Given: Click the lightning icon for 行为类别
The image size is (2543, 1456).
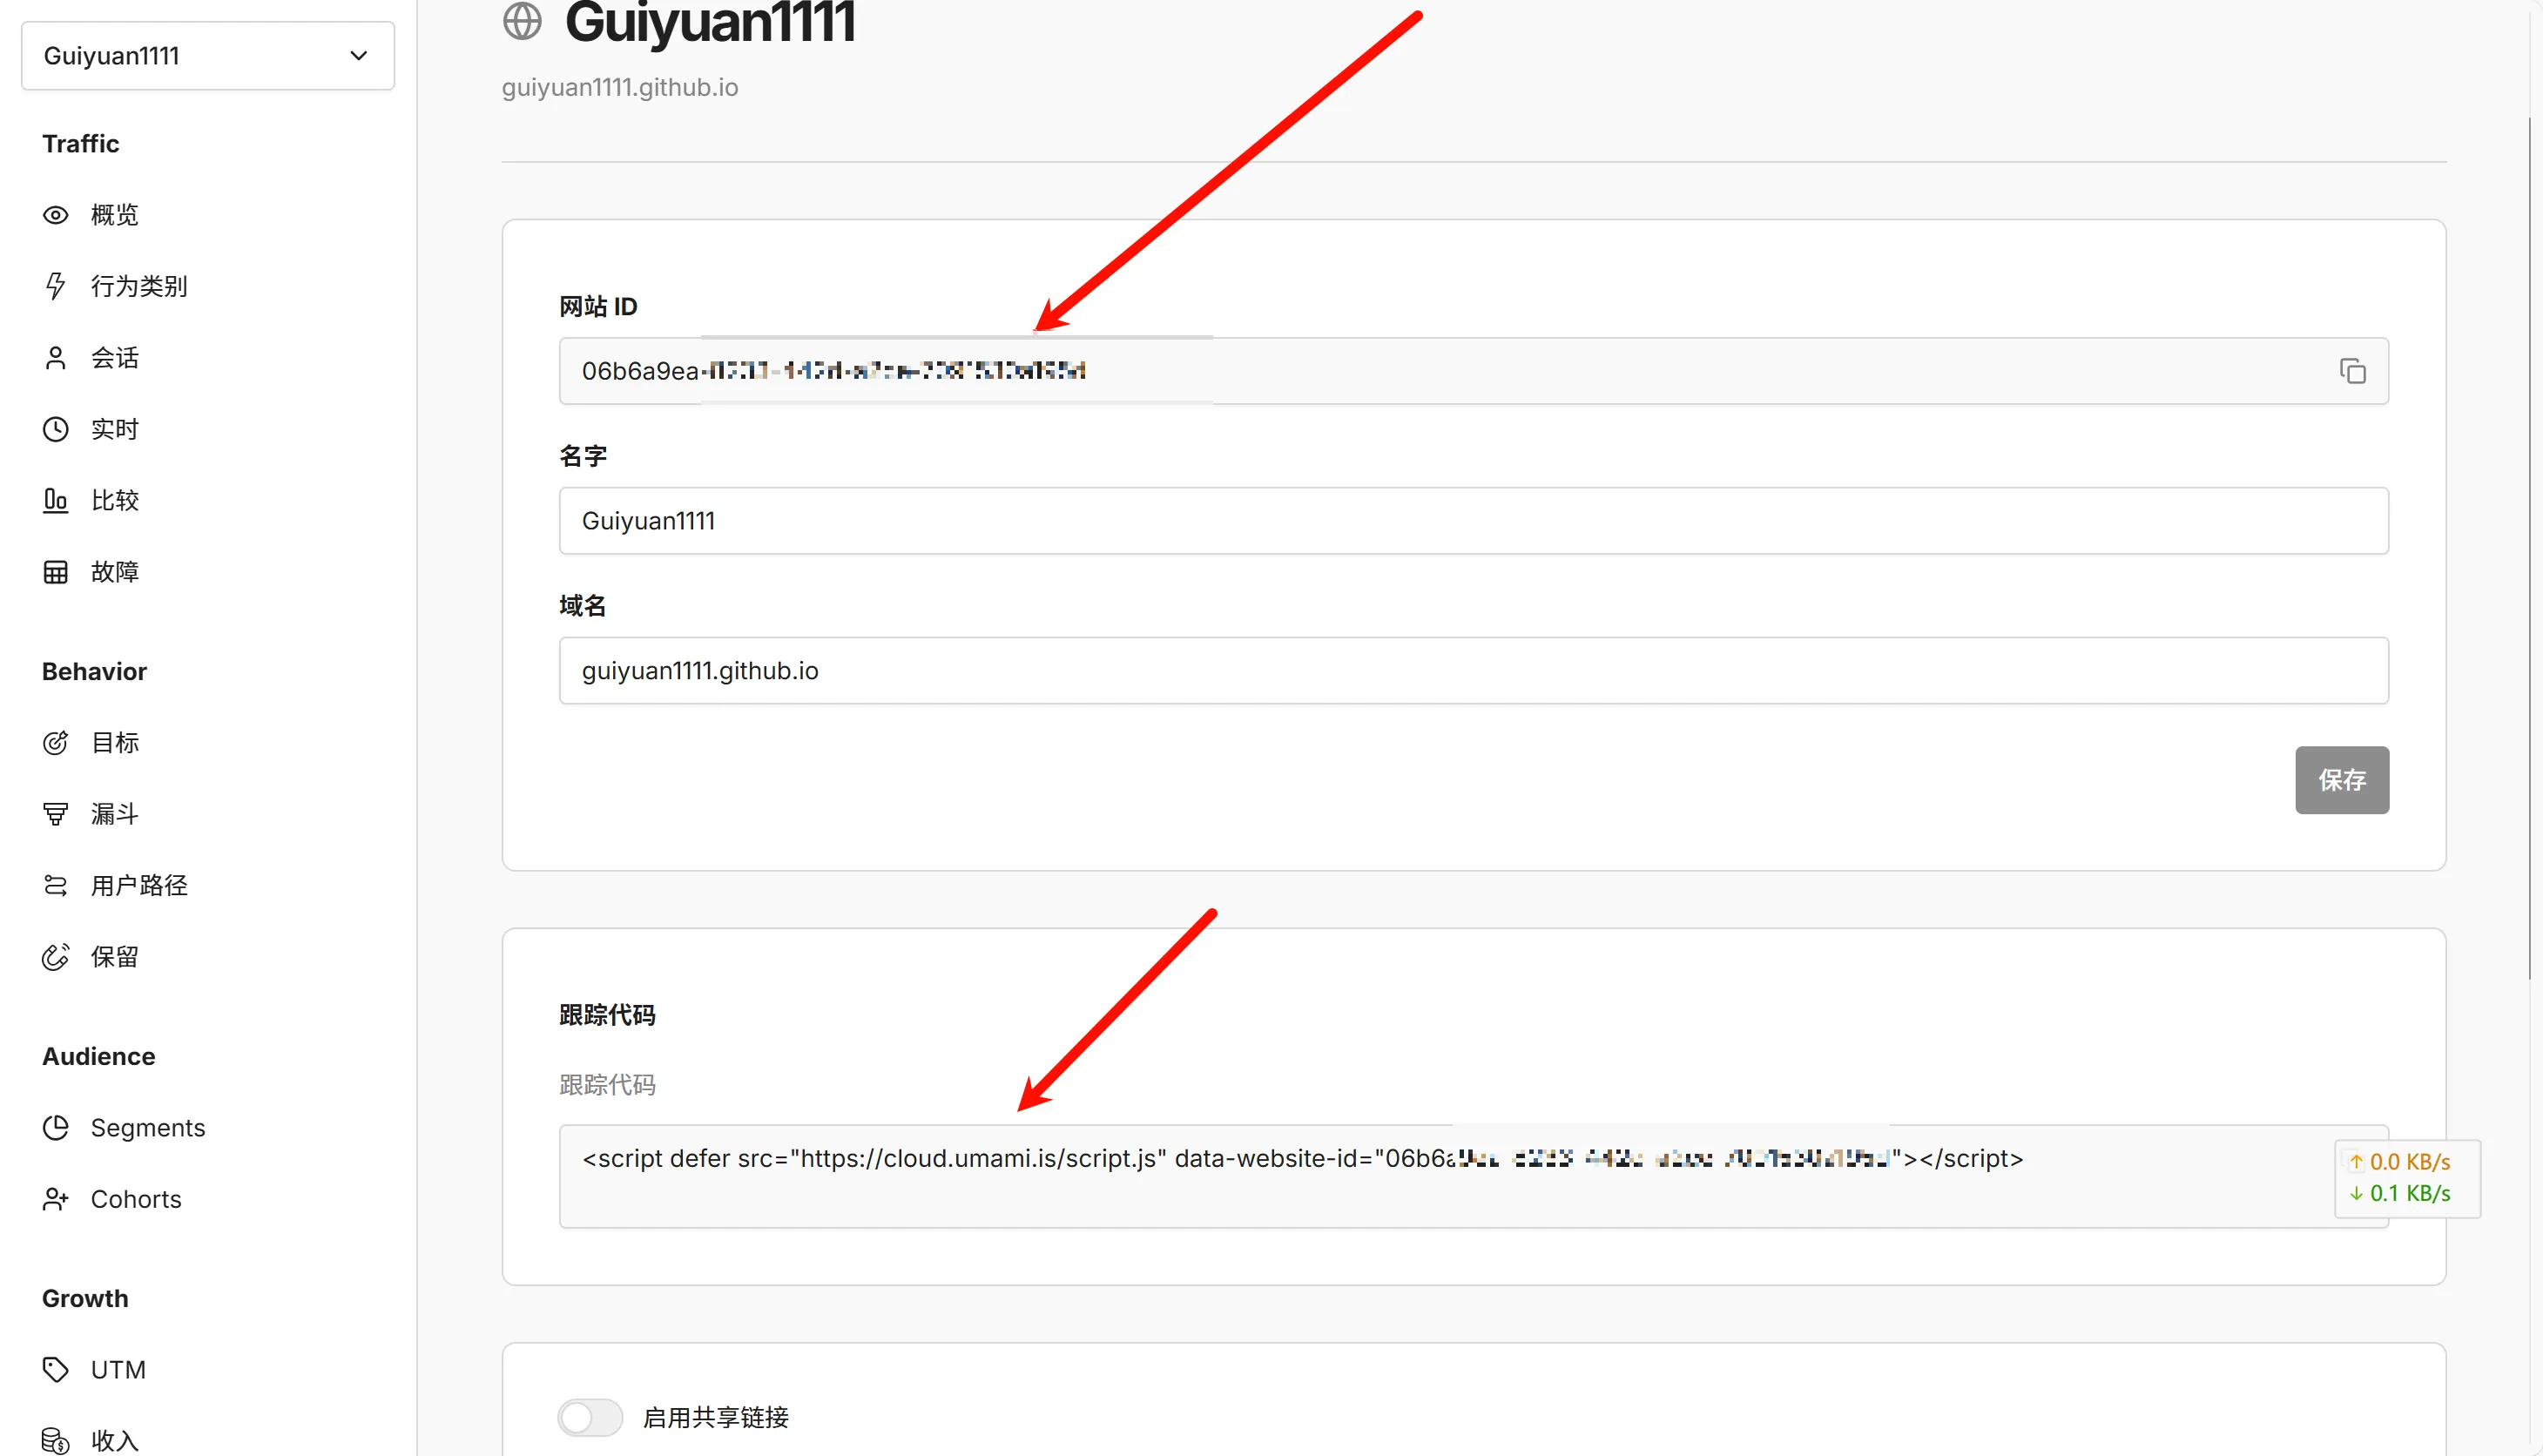Looking at the screenshot, I should pyautogui.click(x=56, y=286).
